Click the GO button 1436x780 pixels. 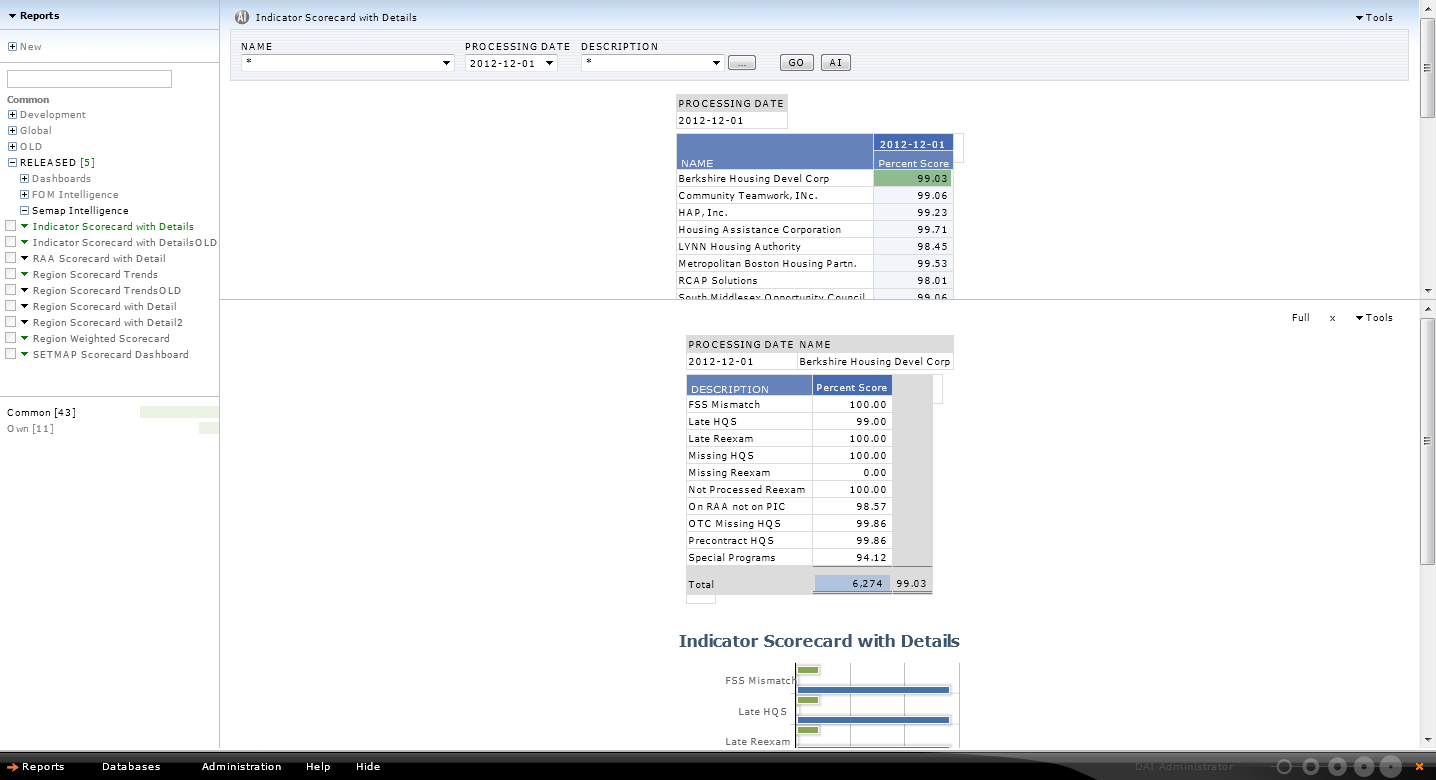pos(796,63)
